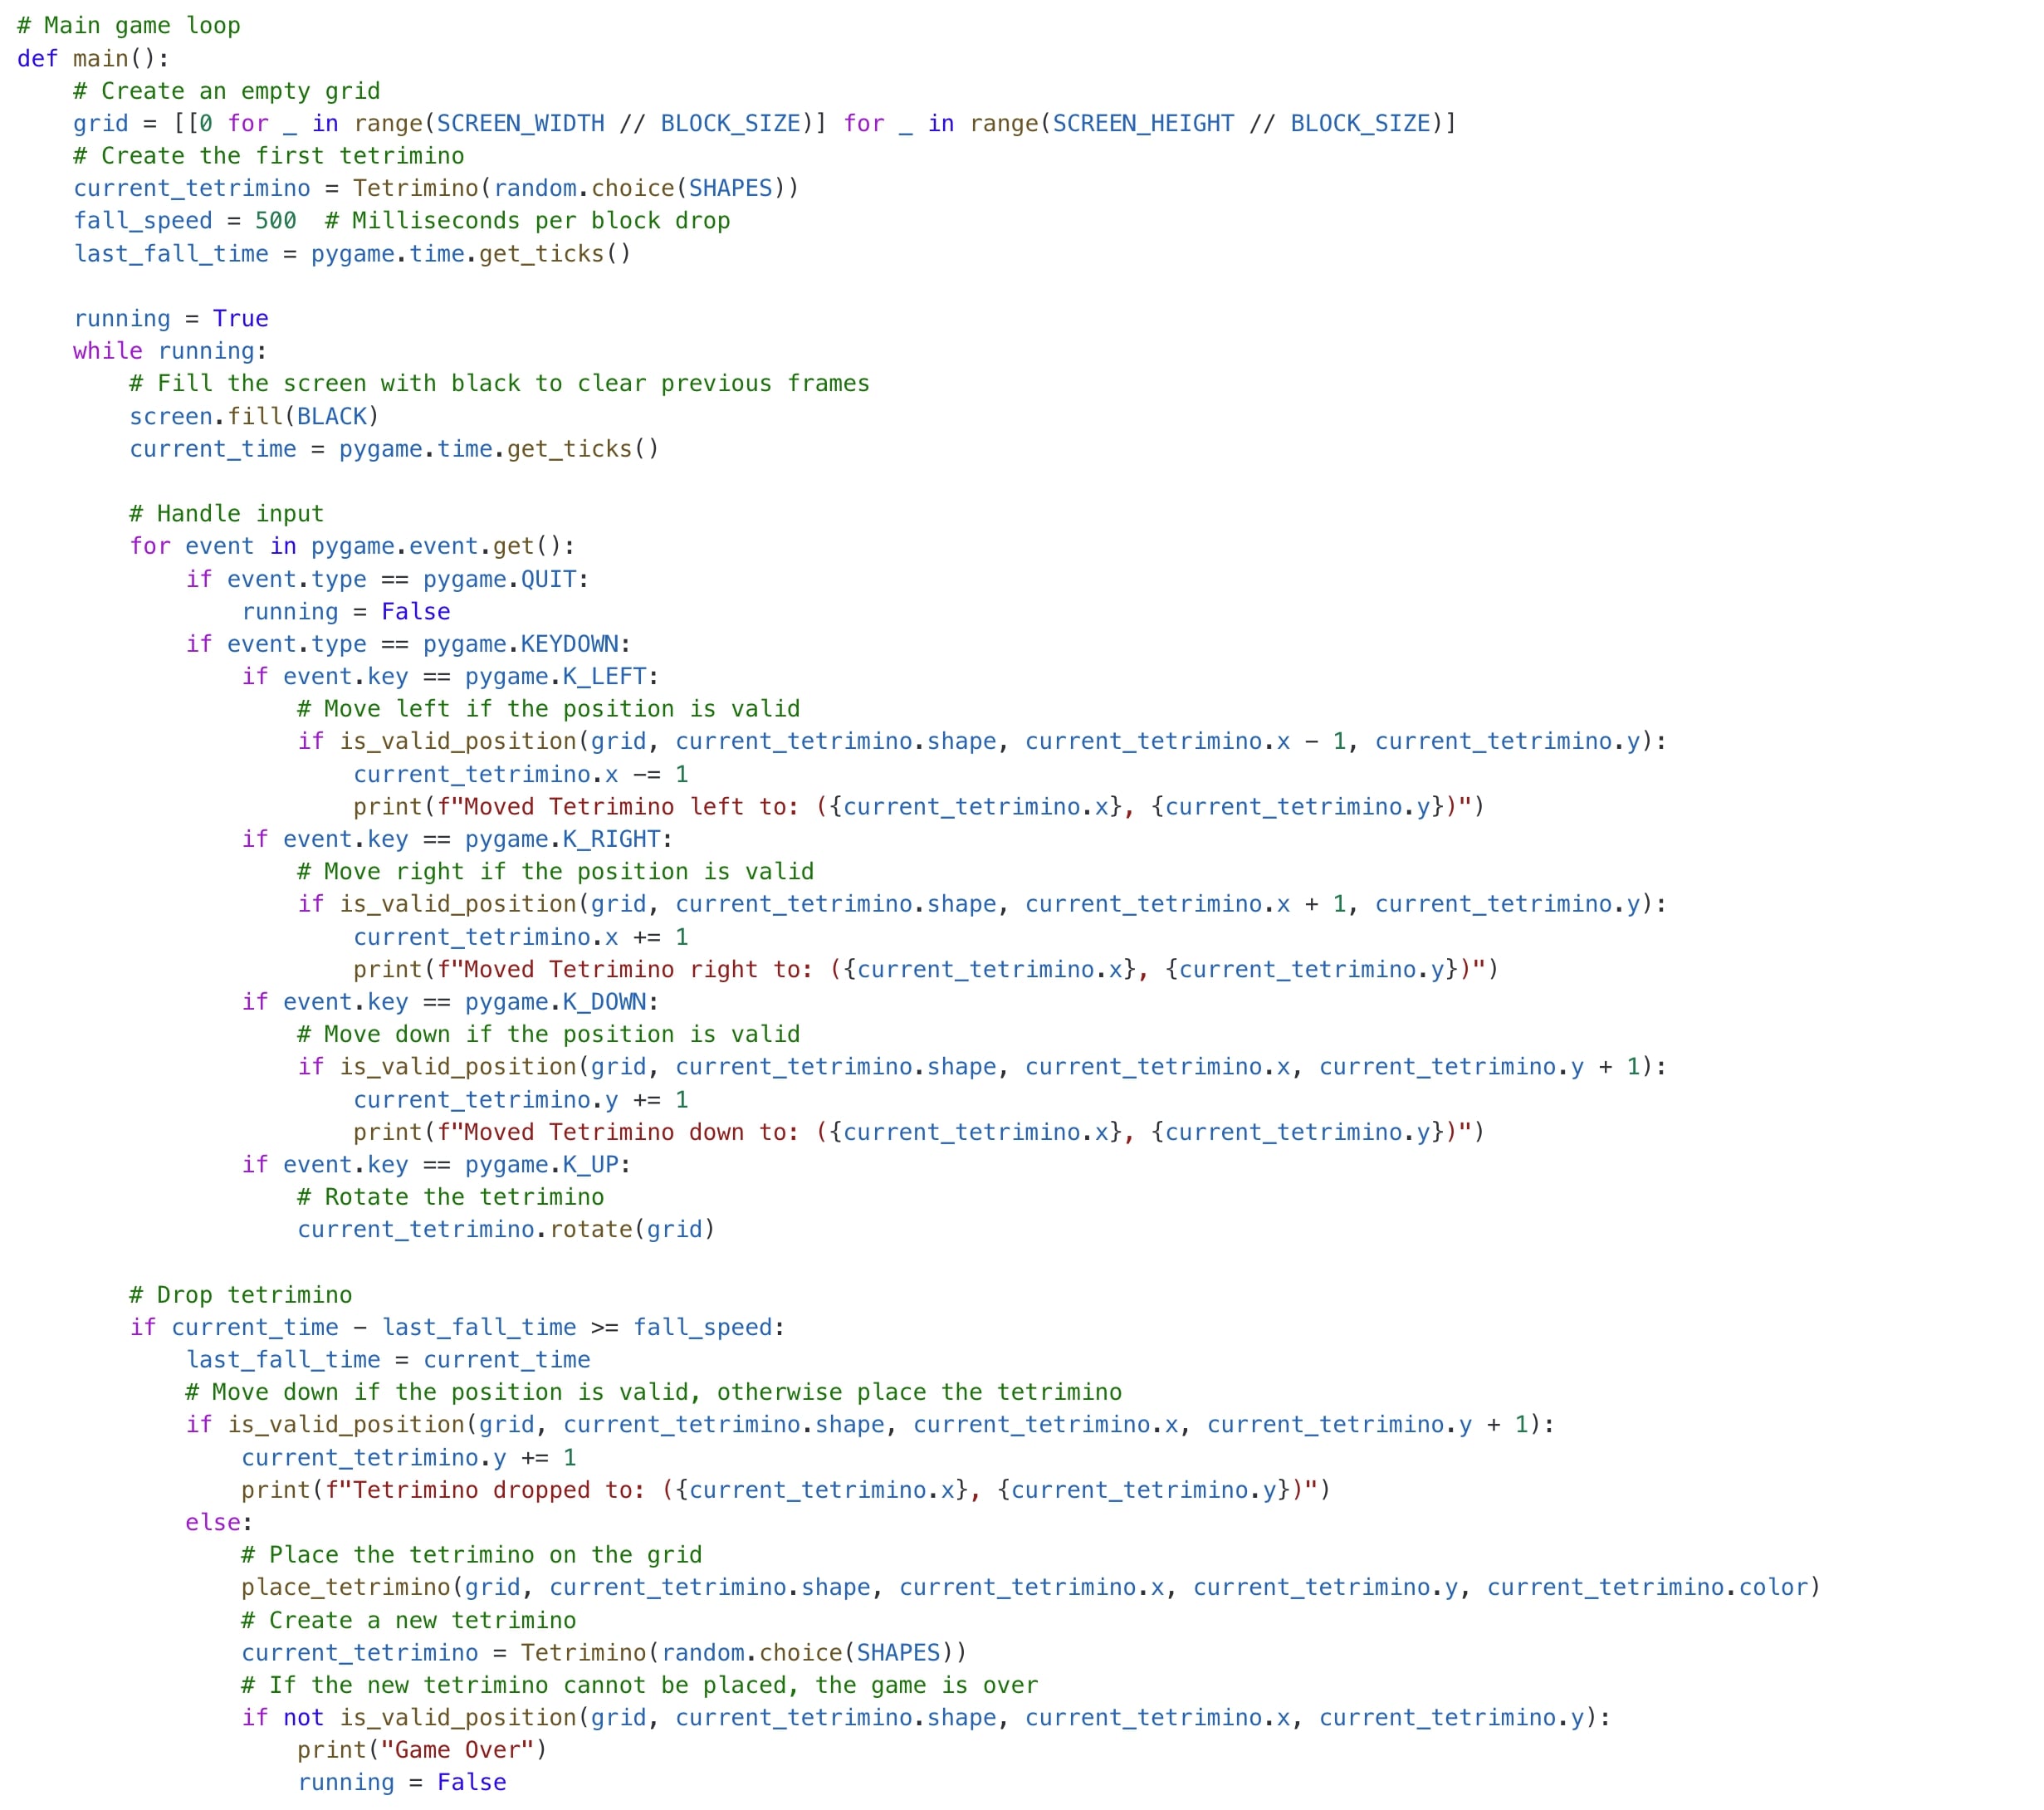The image size is (2044, 1810).
Task: Click the '# Create a new tetrimino' comment
Action: point(409,1621)
